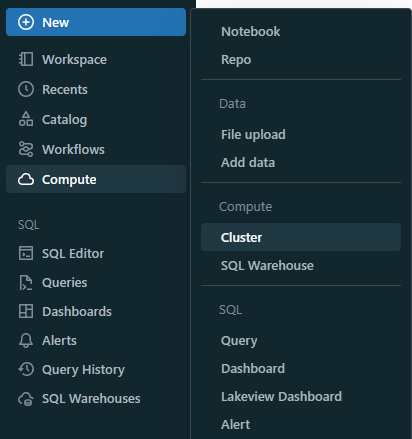Open Workspace from the sidebar
The height and width of the screenshot is (439, 412).
pyautogui.click(x=74, y=60)
